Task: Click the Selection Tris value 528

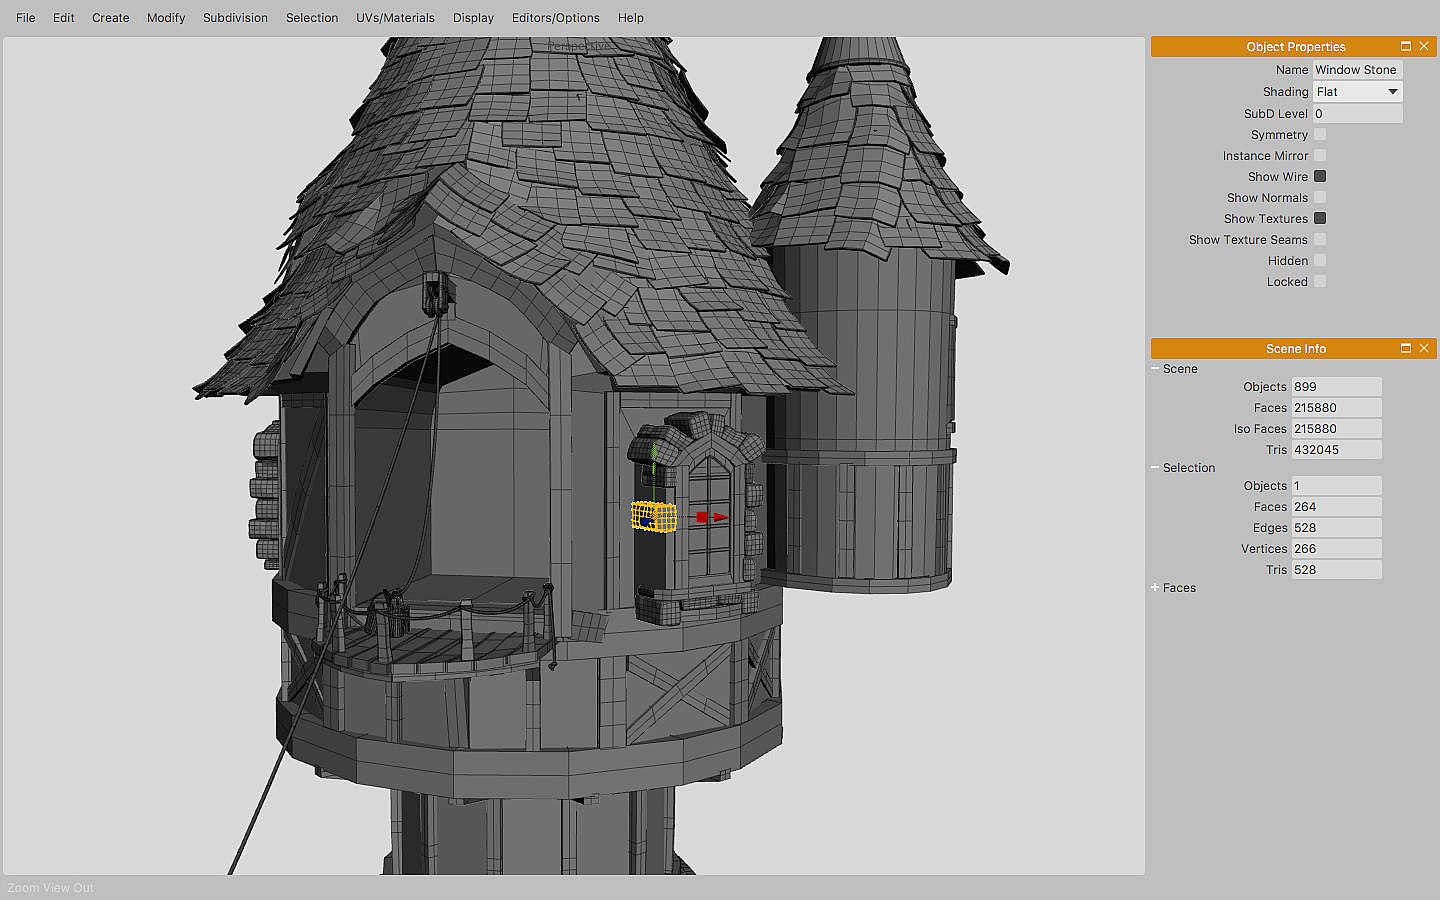Action: pyautogui.click(x=1337, y=570)
